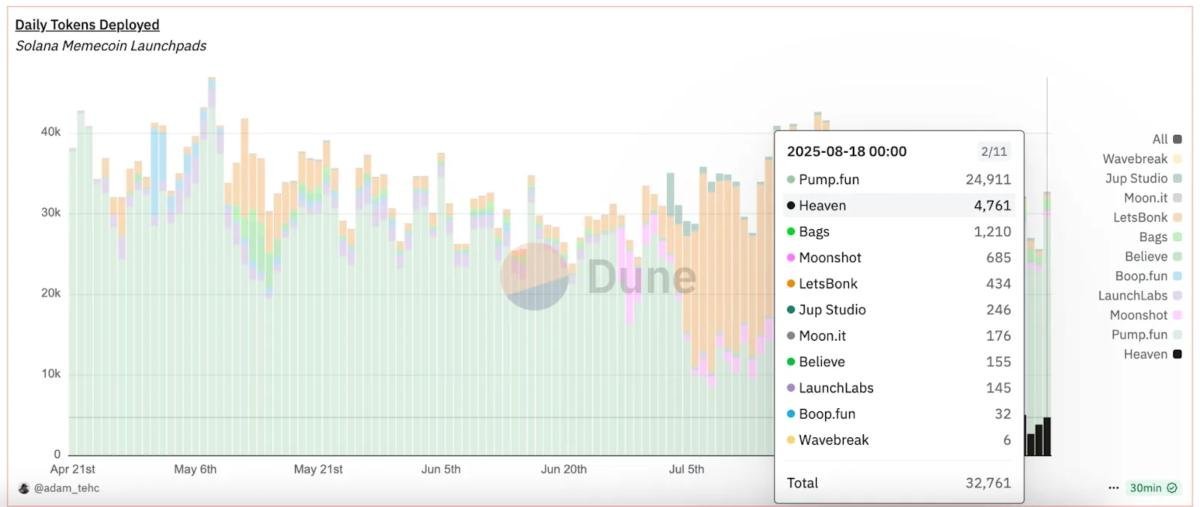1200x507 pixels.
Task: Click the 30min refresh status badge
Action: [1153, 488]
